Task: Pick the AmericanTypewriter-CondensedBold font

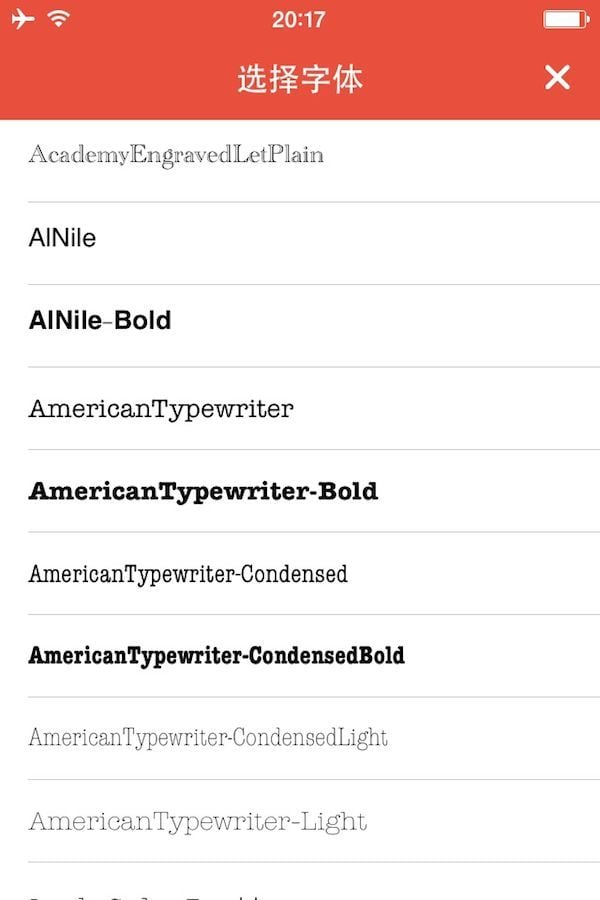Action: tap(216, 656)
